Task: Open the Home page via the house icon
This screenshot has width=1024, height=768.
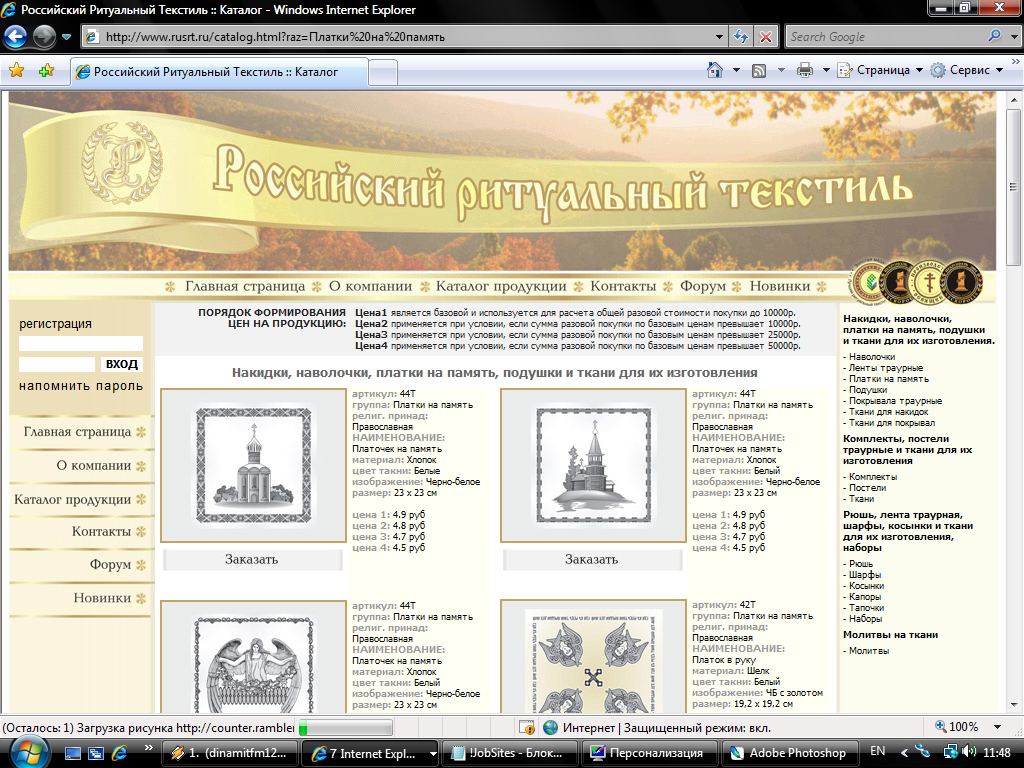Action: click(x=714, y=70)
